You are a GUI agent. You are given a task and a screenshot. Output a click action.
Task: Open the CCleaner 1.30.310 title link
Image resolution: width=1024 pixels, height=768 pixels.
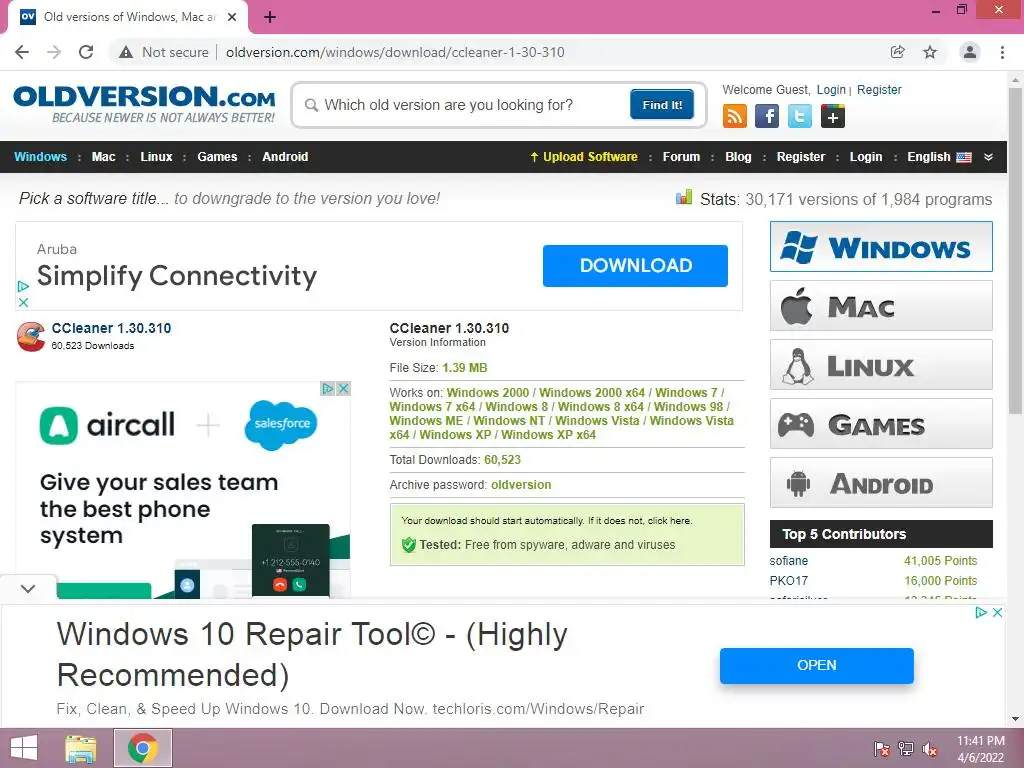(x=111, y=328)
